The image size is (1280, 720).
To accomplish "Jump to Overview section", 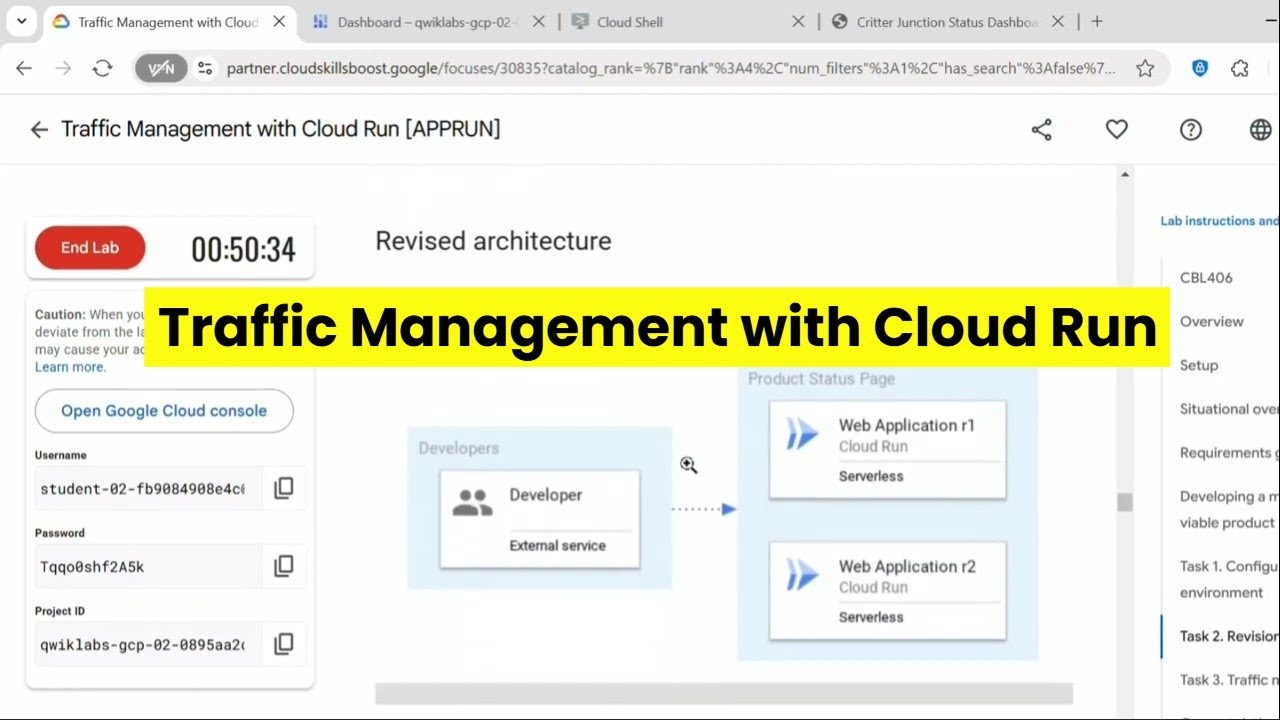I will [x=1212, y=322].
